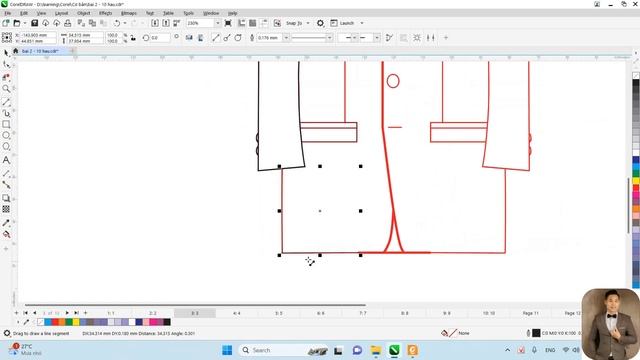Select the Crop tool in the toolbox
The height and width of the screenshot is (360, 640).
click(x=6, y=78)
